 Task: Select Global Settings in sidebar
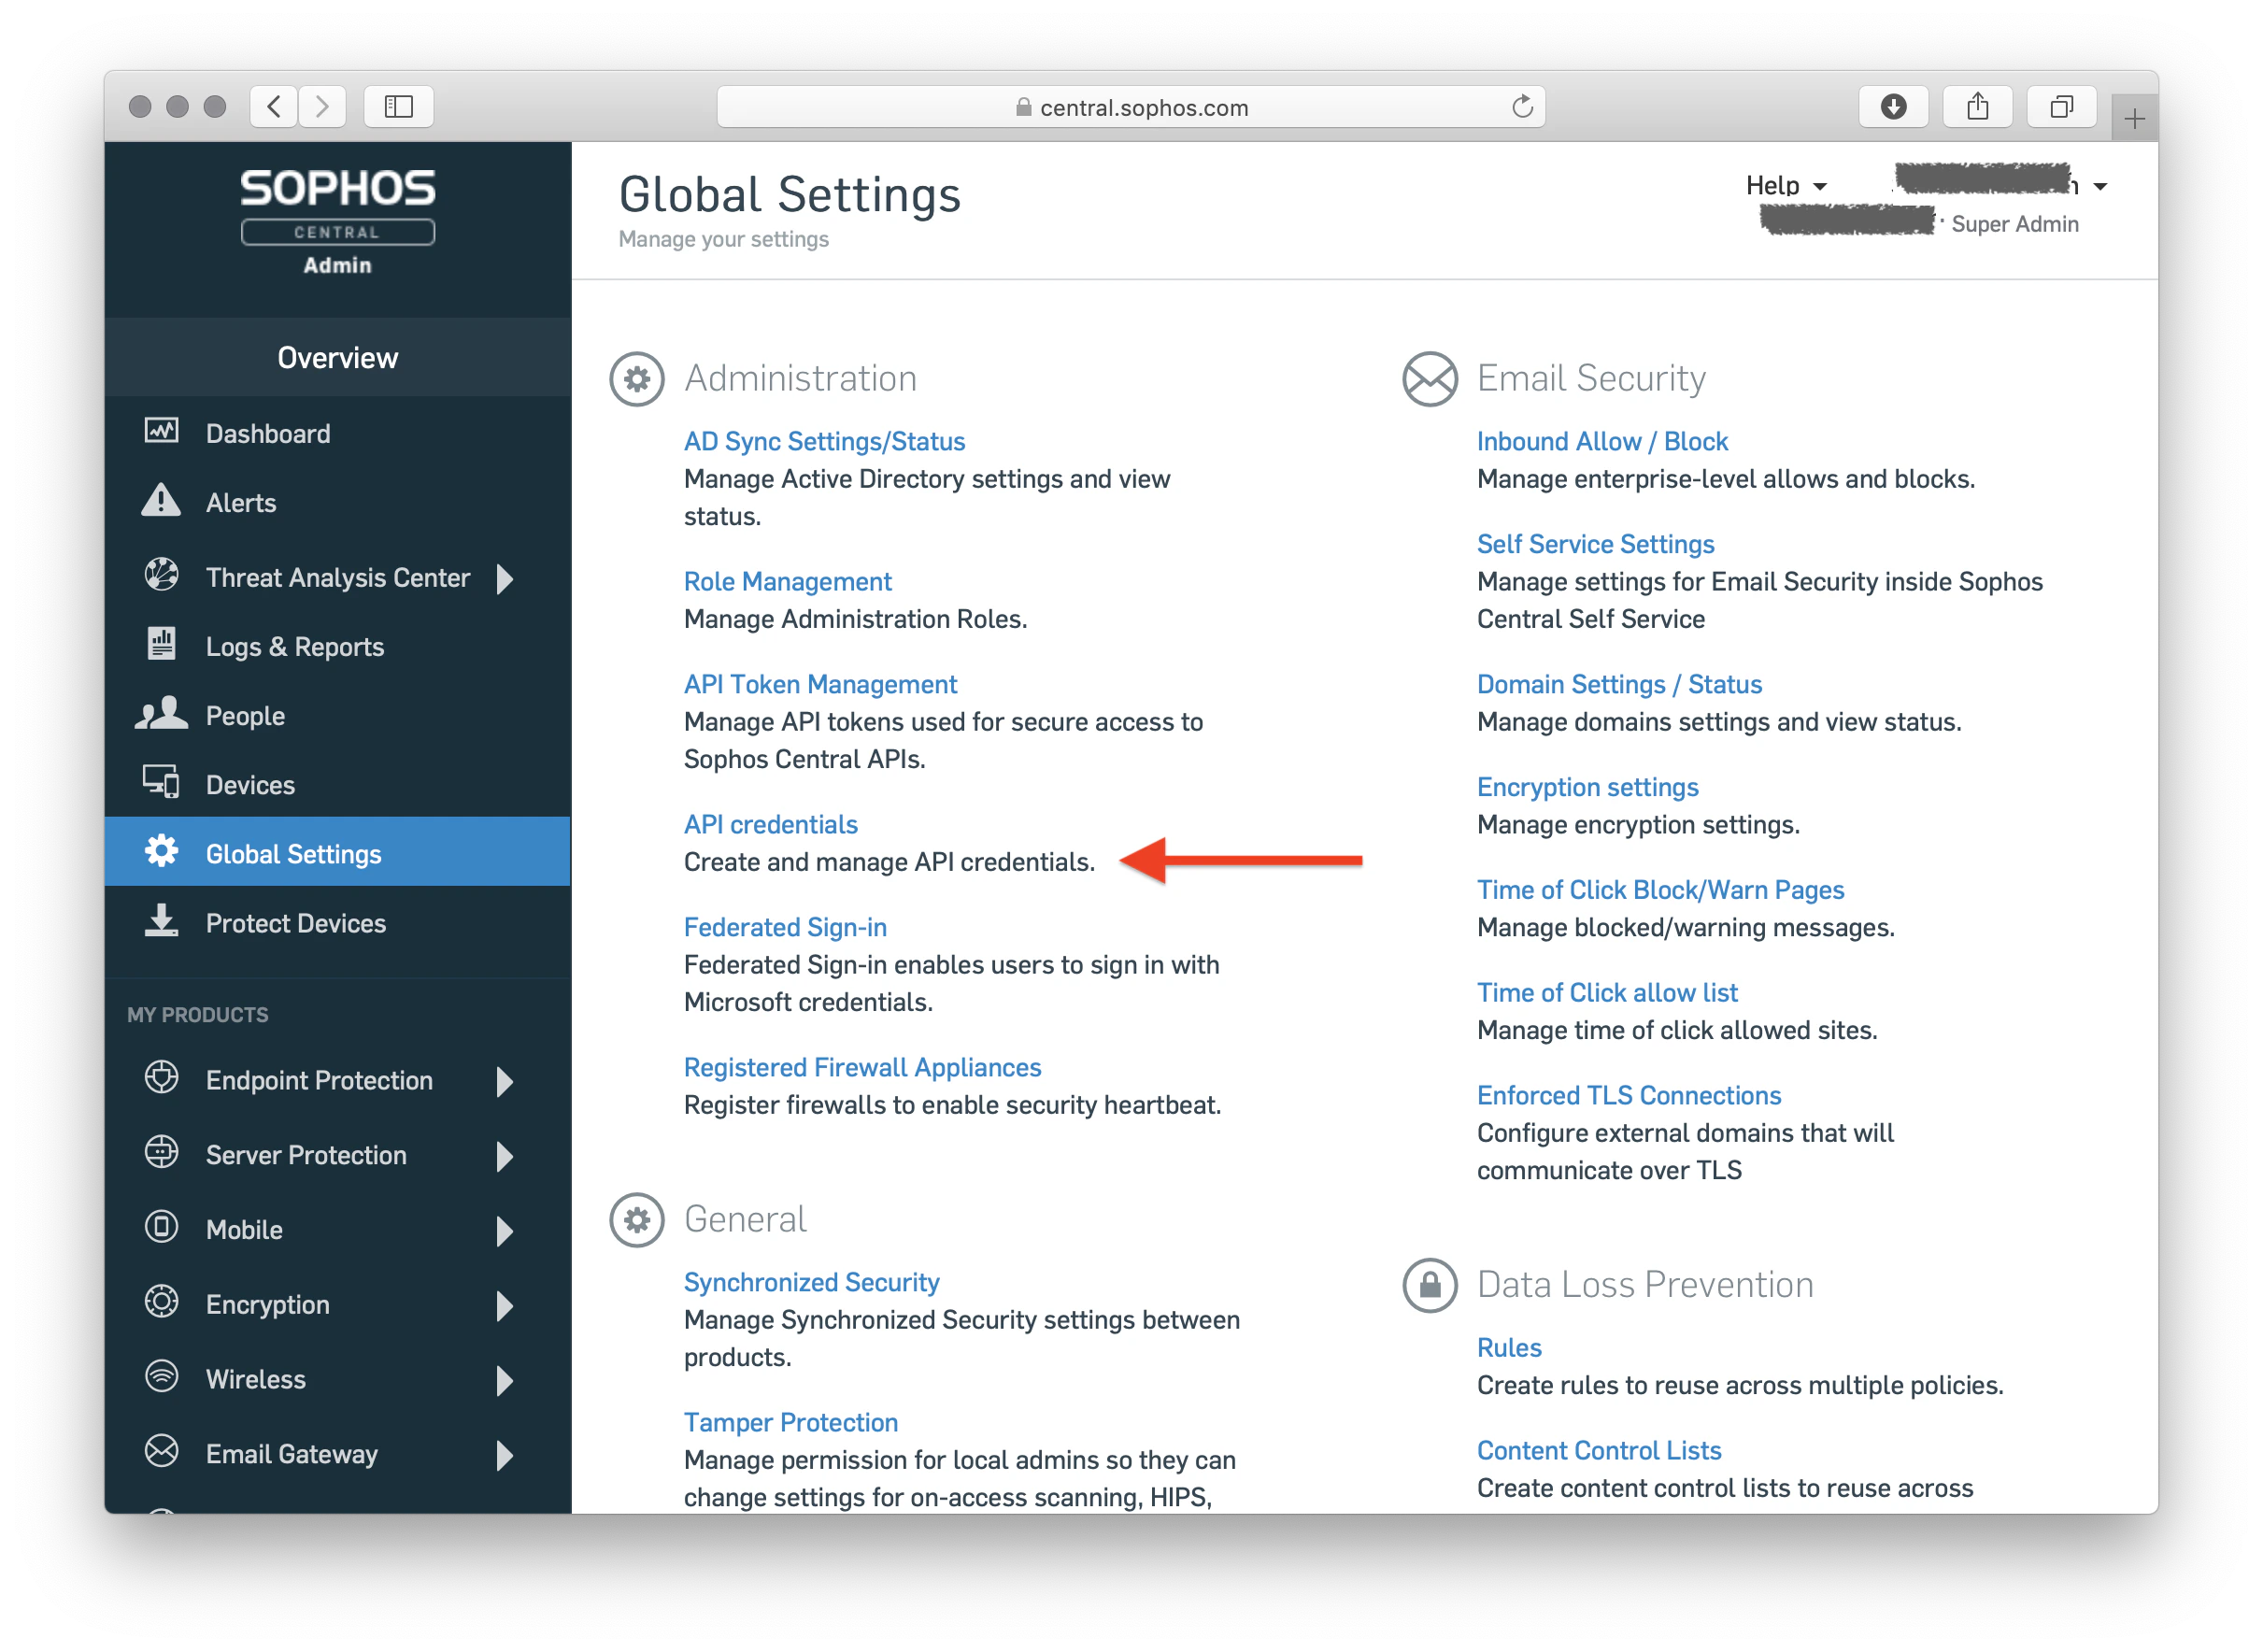coord(293,854)
